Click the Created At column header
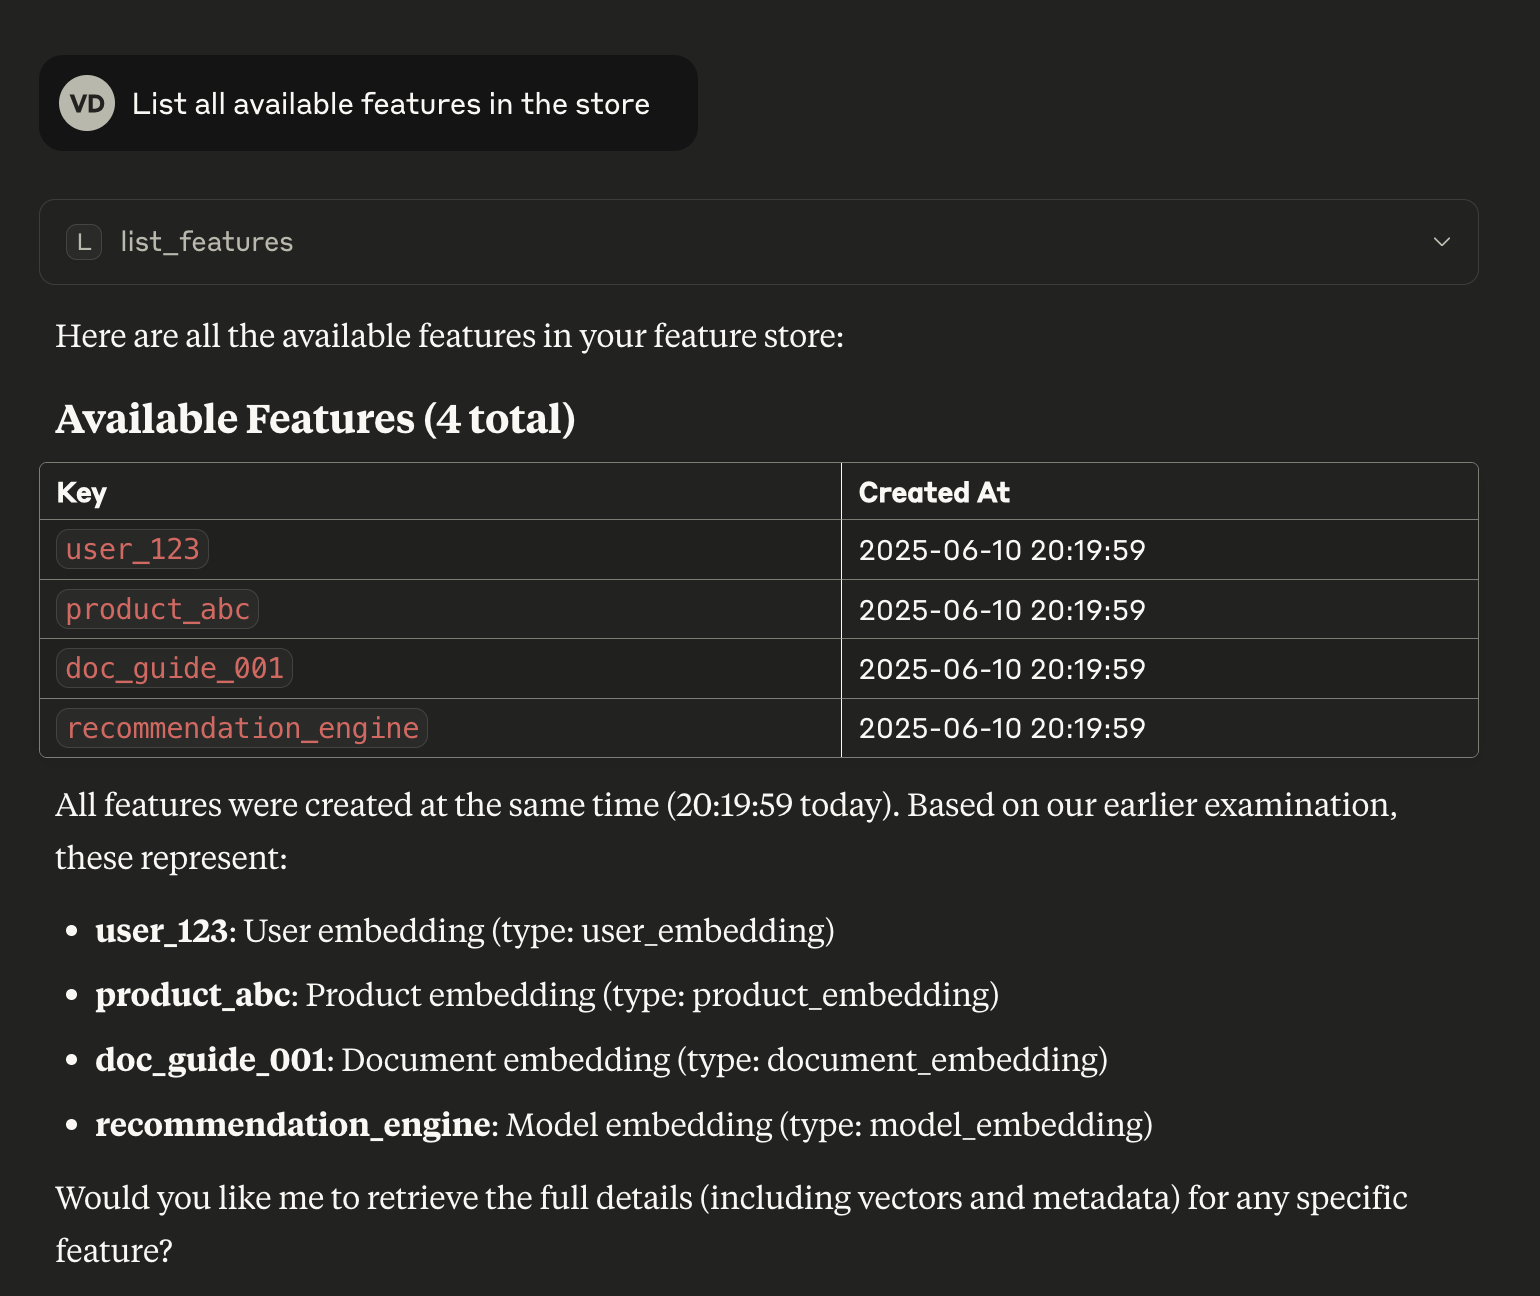Screen dimensions: 1540x1296 point(934,492)
